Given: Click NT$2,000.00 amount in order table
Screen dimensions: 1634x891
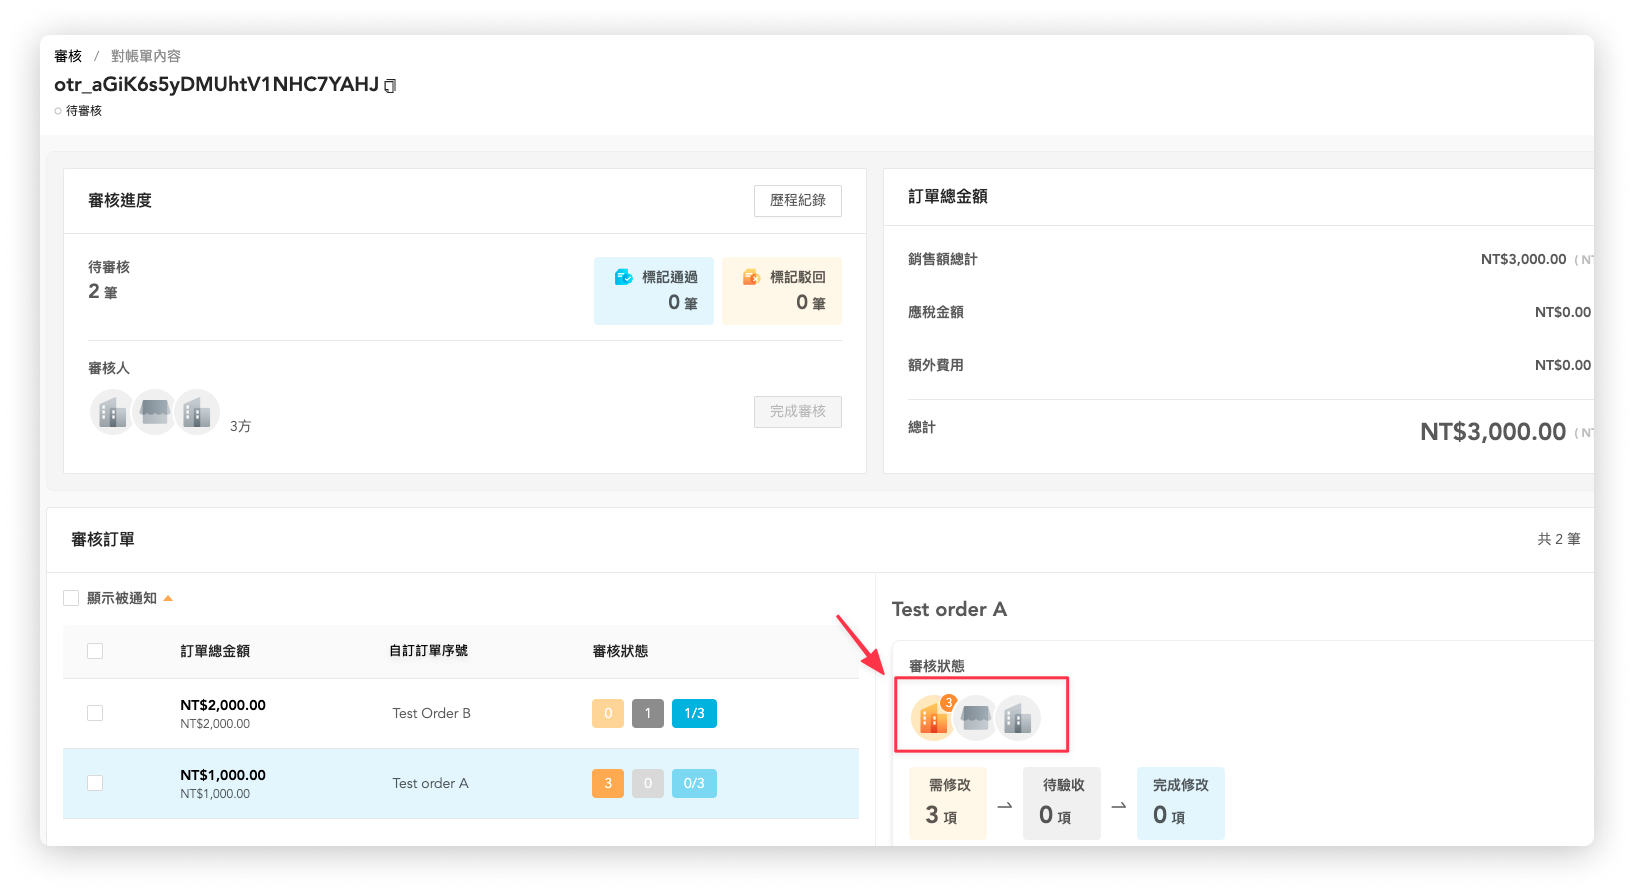Looking at the screenshot, I should coord(223,705).
